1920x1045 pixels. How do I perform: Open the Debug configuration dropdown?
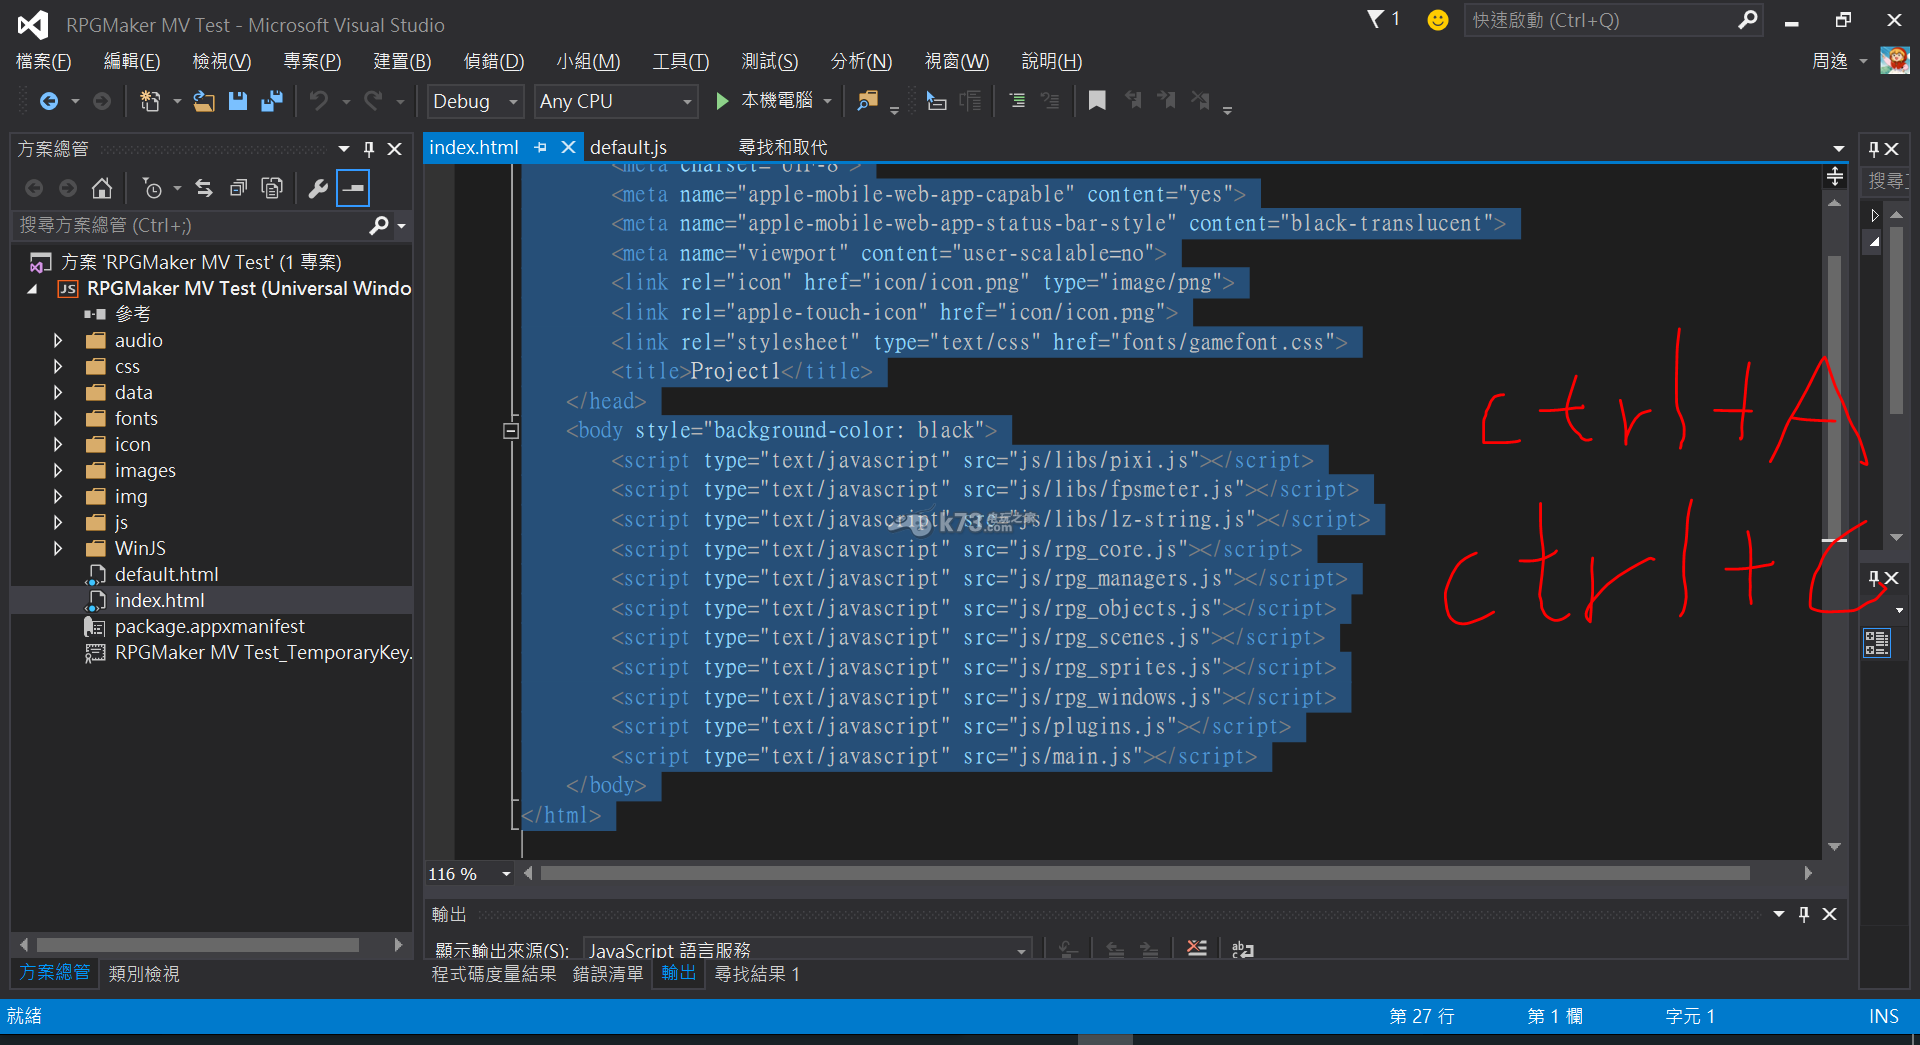pyautogui.click(x=476, y=101)
